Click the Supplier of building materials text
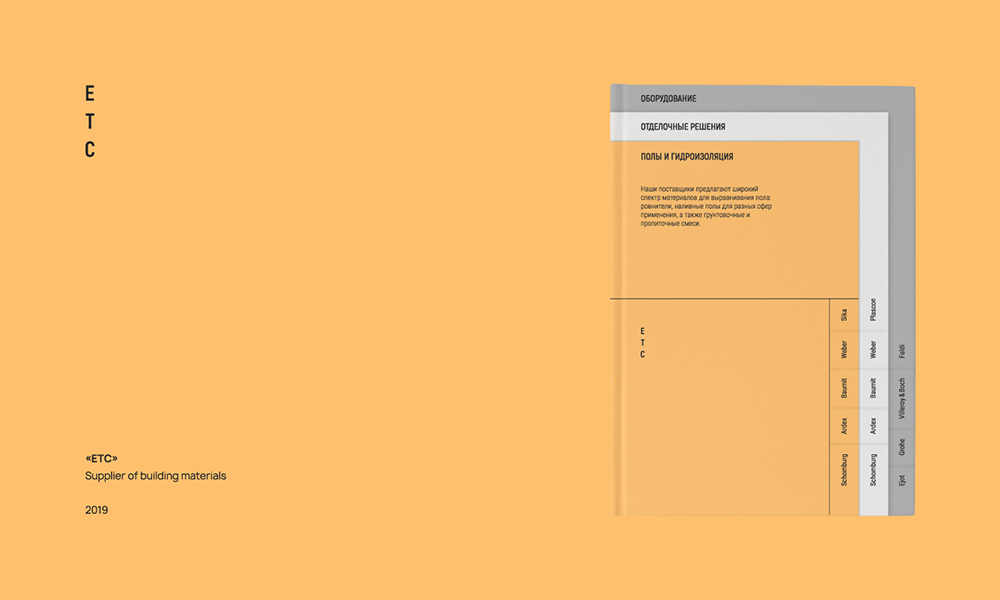 156,476
